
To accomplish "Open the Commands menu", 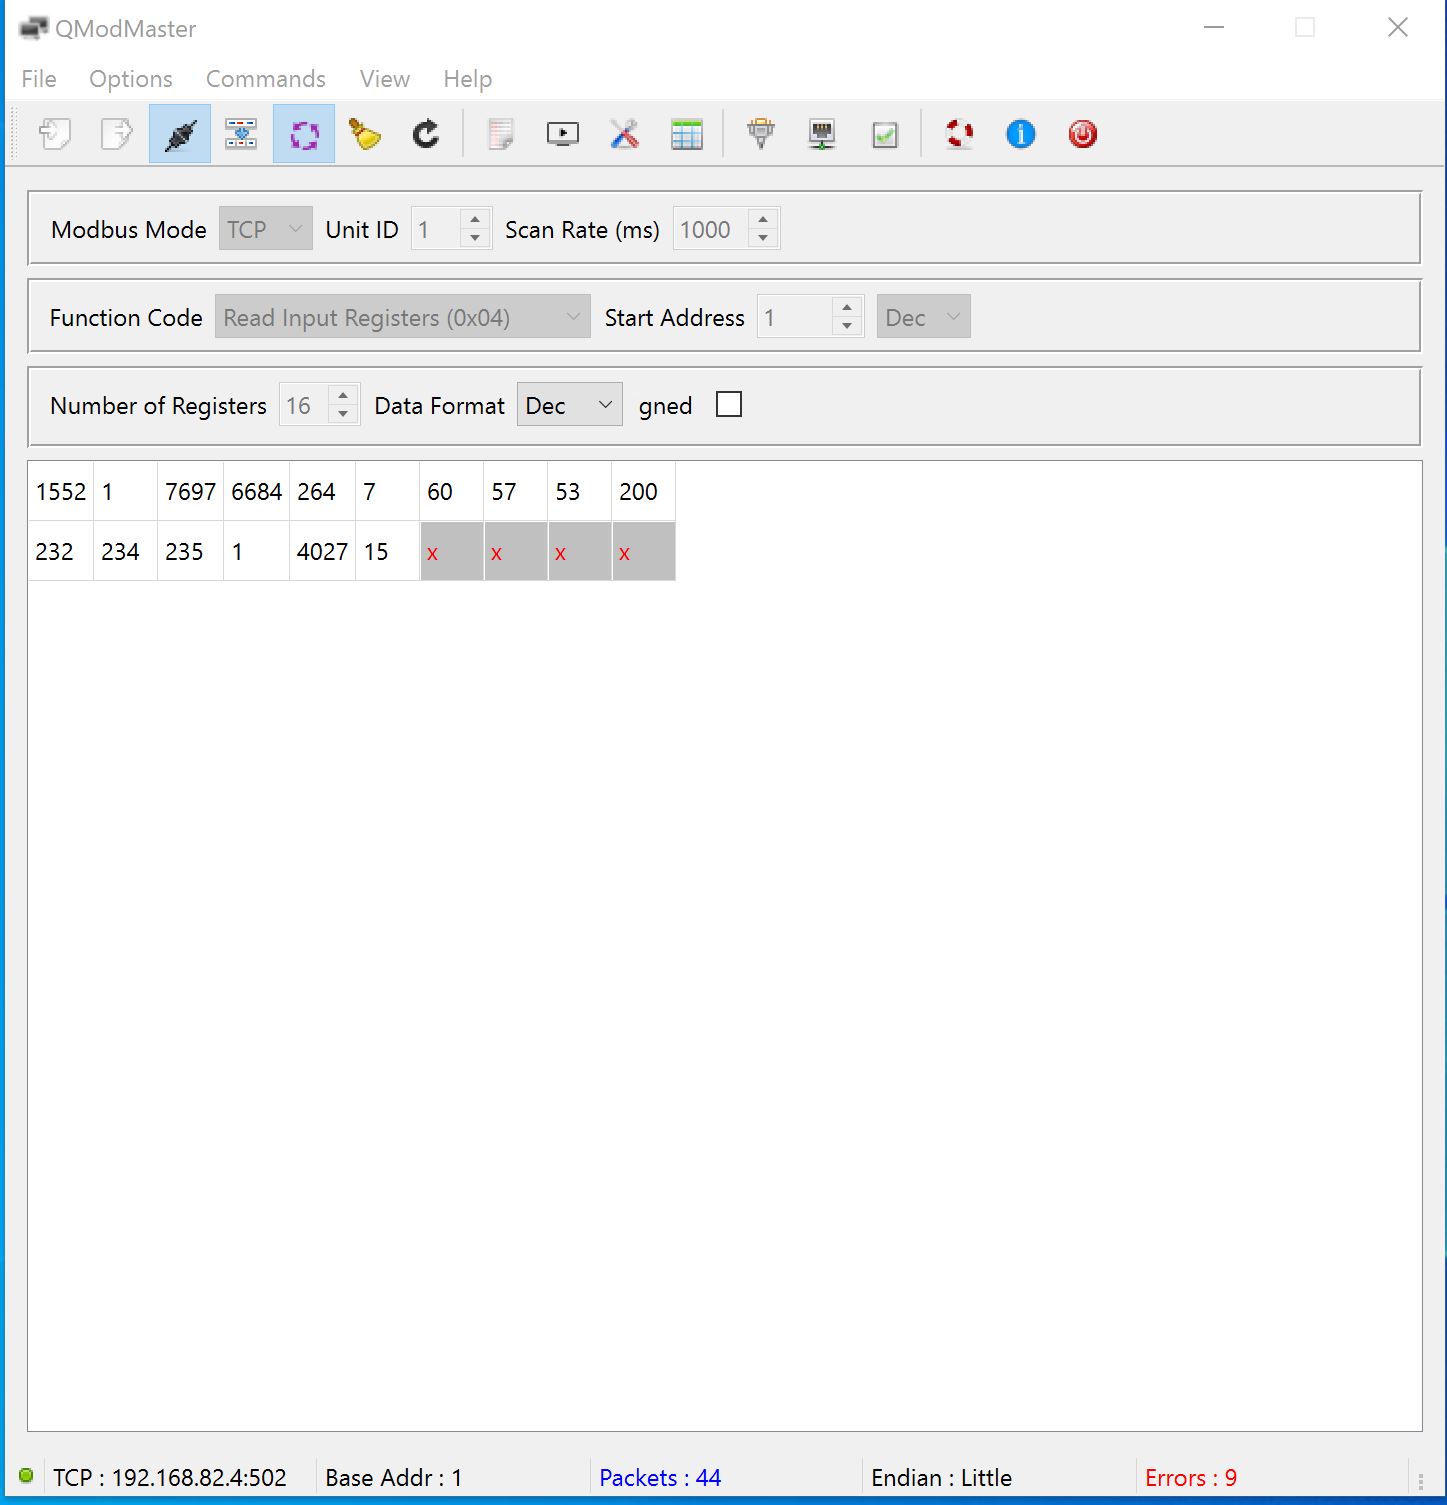I will [x=265, y=79].
